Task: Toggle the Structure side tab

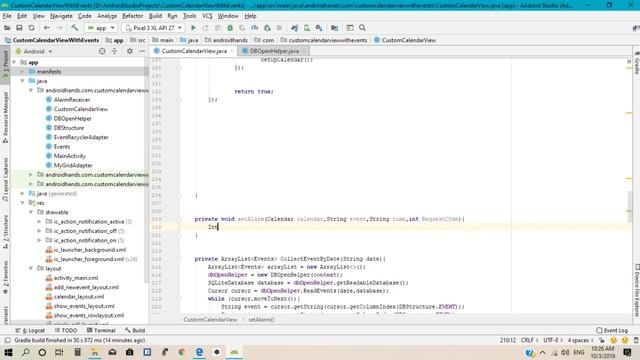Action: point(5,232)
